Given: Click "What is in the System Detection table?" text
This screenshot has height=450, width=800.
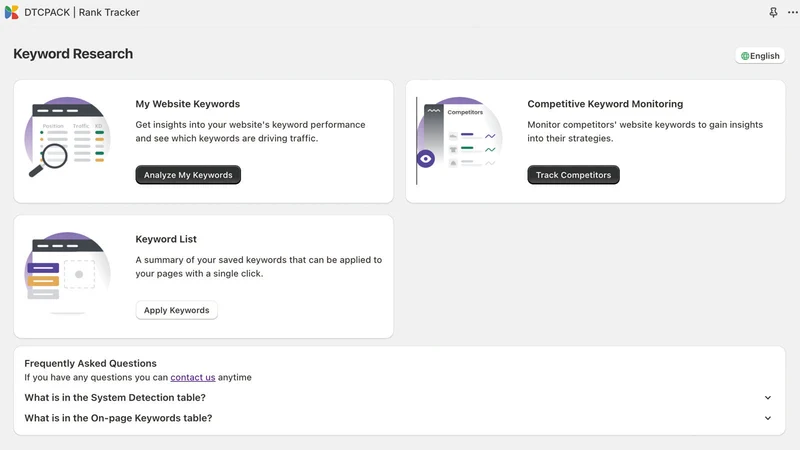Looking at the screenshot, I should pyautogui.click(x=115, y=397).
